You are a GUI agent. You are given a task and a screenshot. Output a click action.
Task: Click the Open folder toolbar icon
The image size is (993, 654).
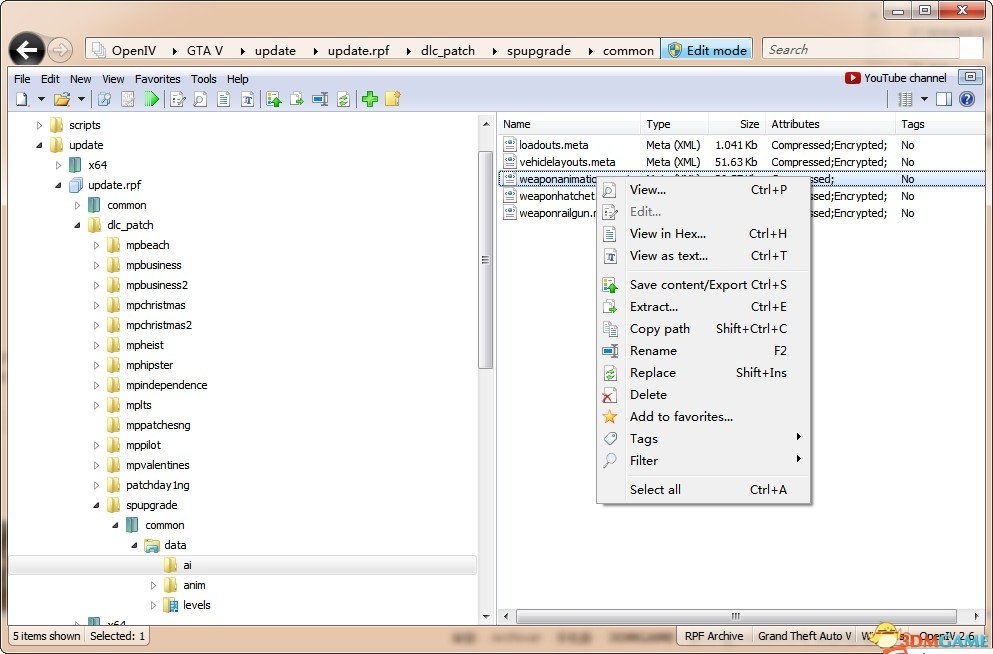click(62, 99)
